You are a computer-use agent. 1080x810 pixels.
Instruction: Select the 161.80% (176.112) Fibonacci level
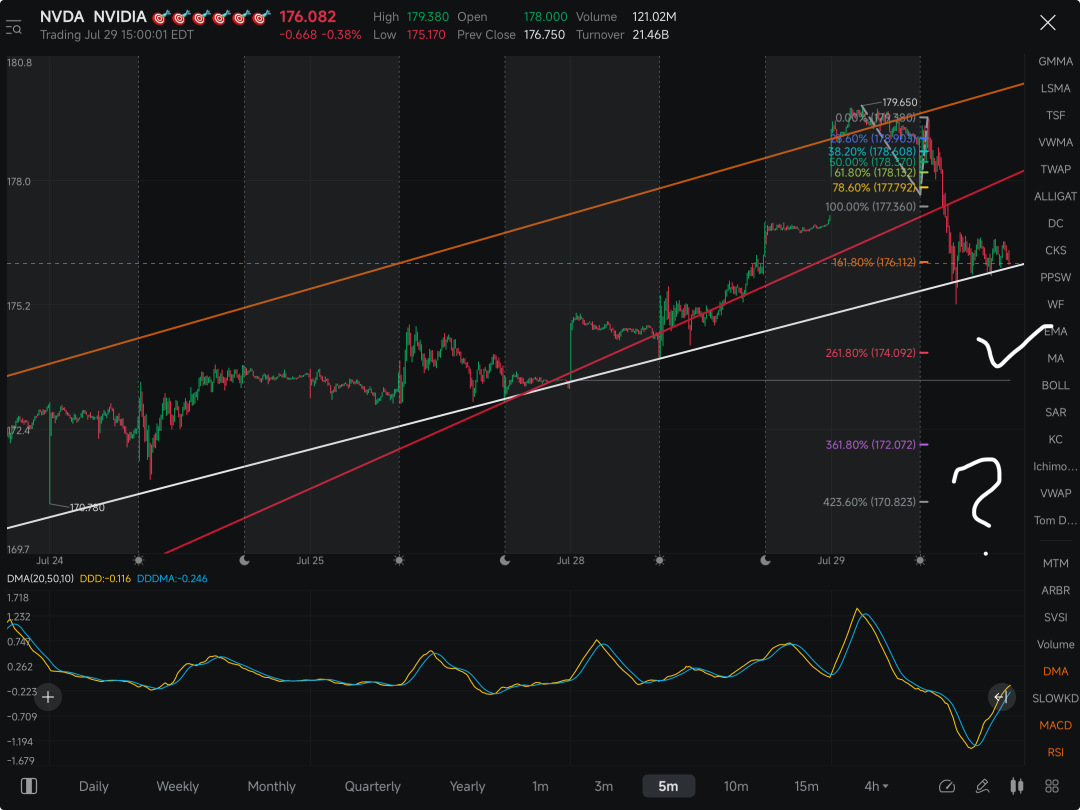874,262
